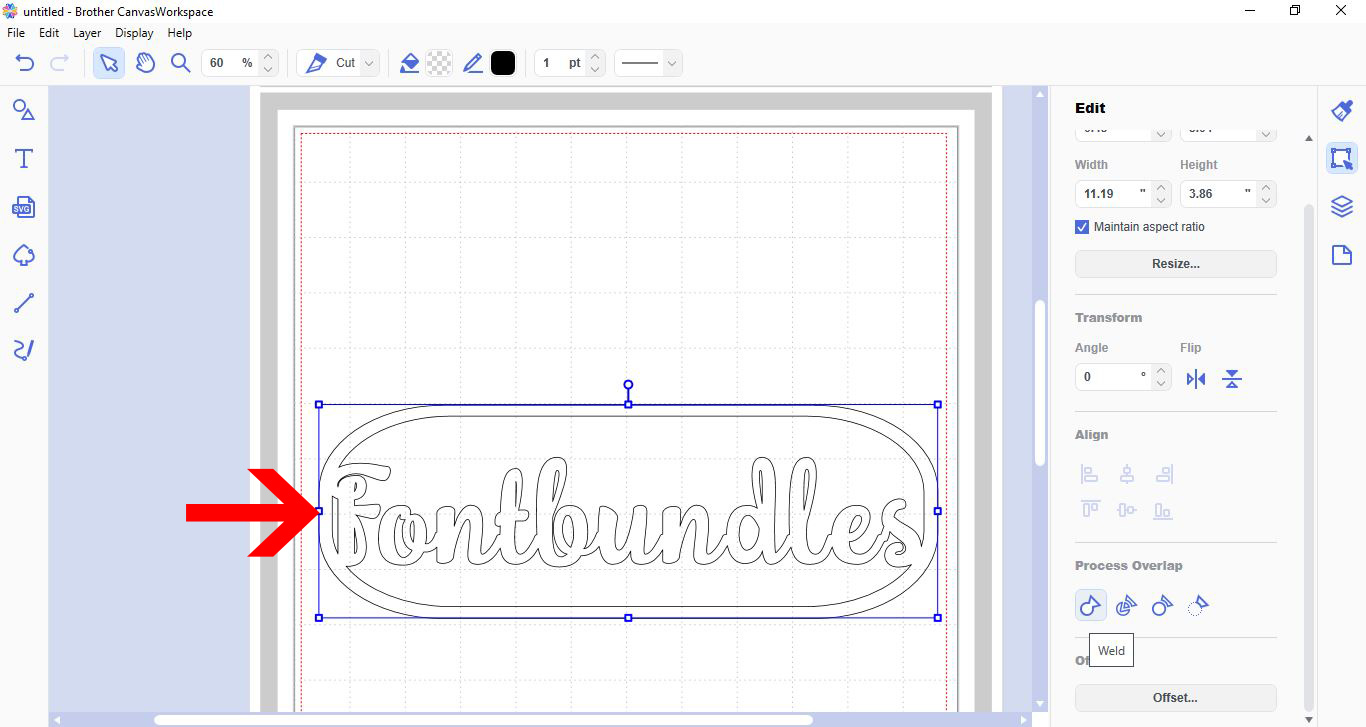This screenshot has height=727, width=1366.
Task: Align objects to the right edge
Action: (1163, 474)
